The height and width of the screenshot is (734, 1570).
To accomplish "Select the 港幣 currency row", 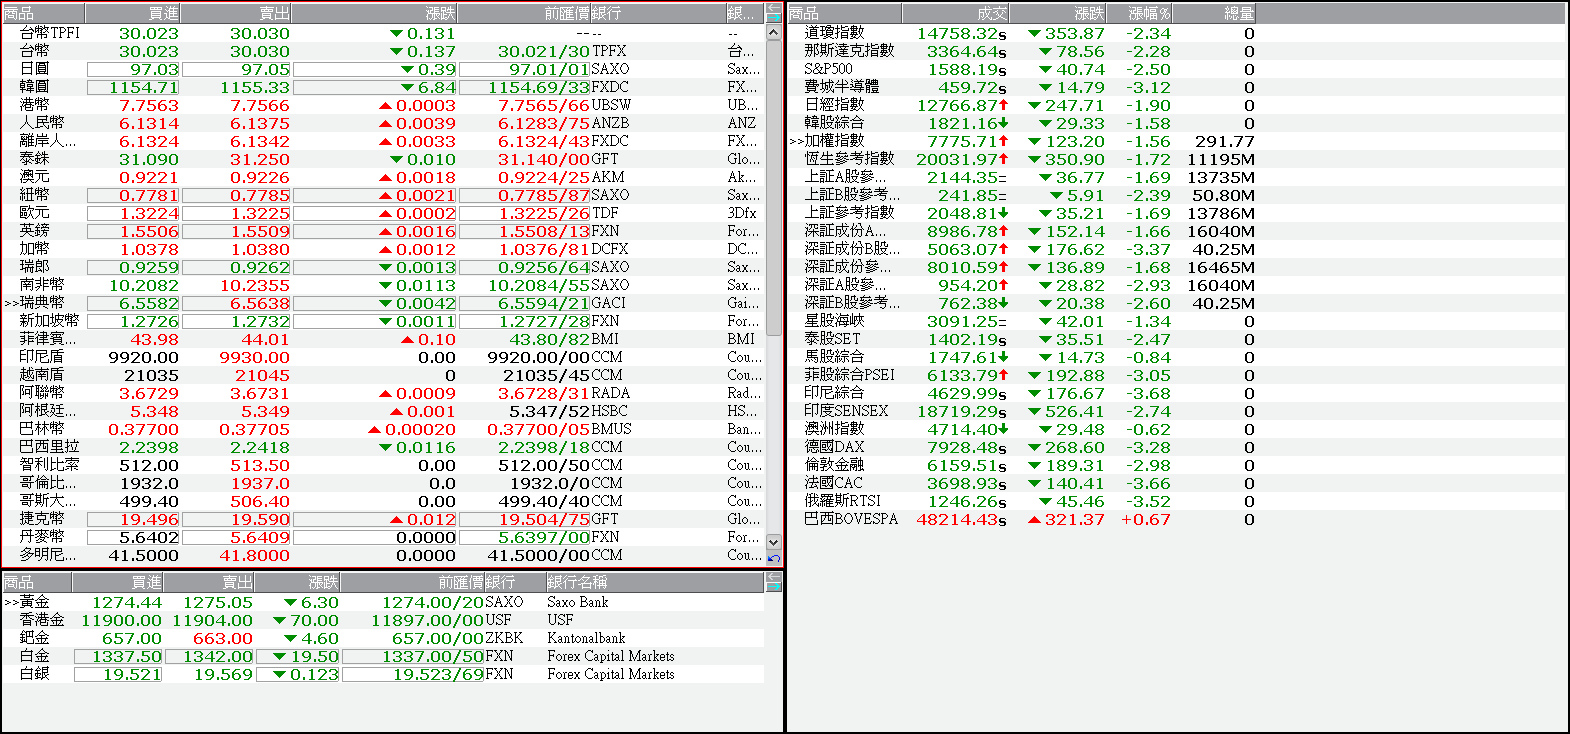I will point(383,105).
